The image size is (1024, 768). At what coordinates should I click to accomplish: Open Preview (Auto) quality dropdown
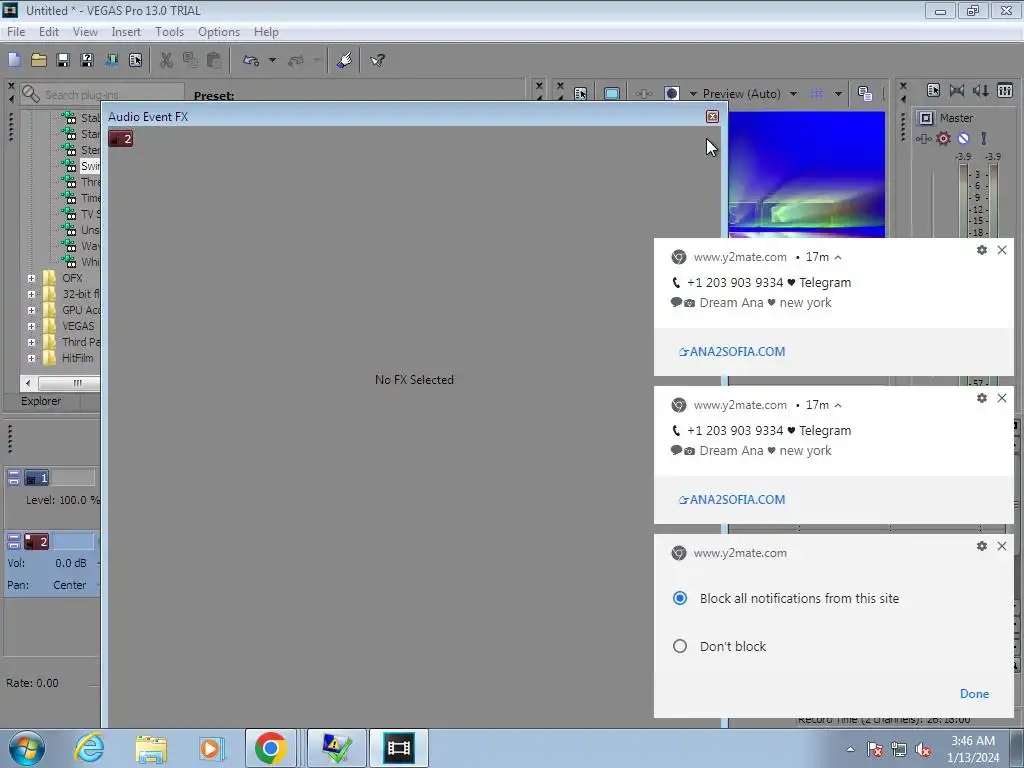[793, 93]
